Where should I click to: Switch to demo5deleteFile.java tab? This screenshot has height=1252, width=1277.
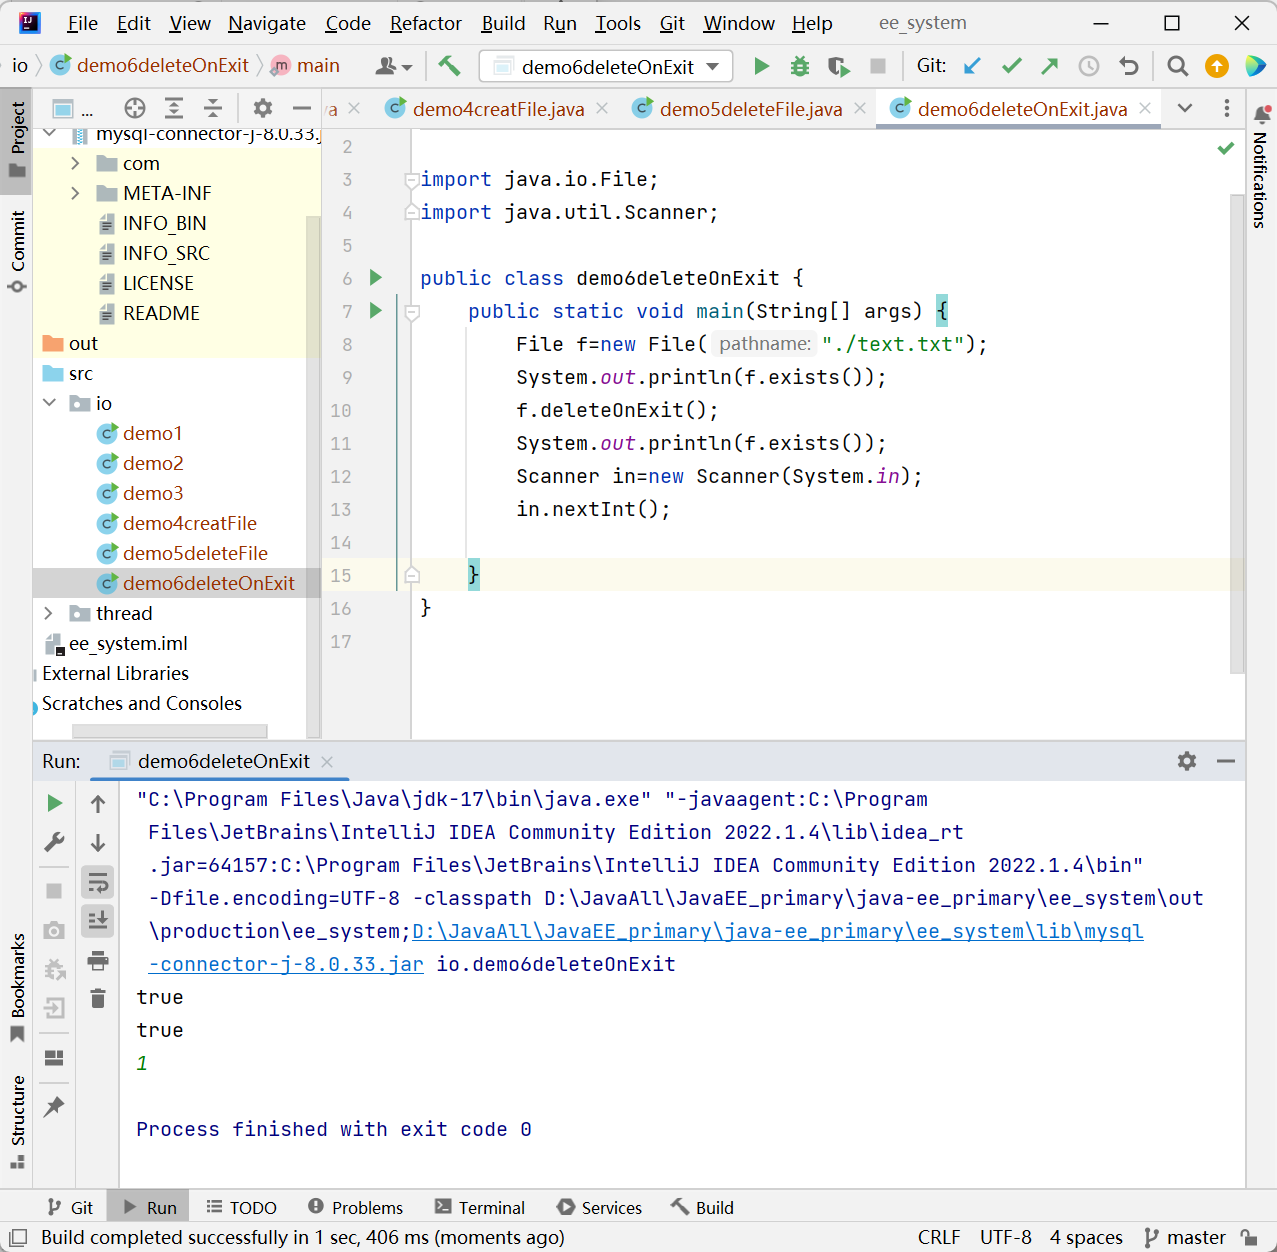pyautogui.click(x=751, y=109)
